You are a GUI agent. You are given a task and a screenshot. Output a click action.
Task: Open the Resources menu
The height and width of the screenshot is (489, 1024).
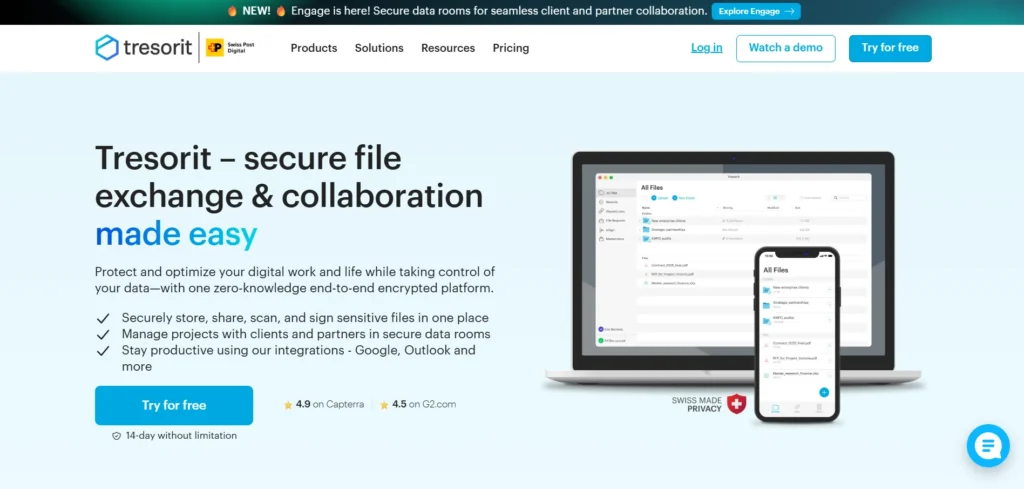[x=448, y=48]
